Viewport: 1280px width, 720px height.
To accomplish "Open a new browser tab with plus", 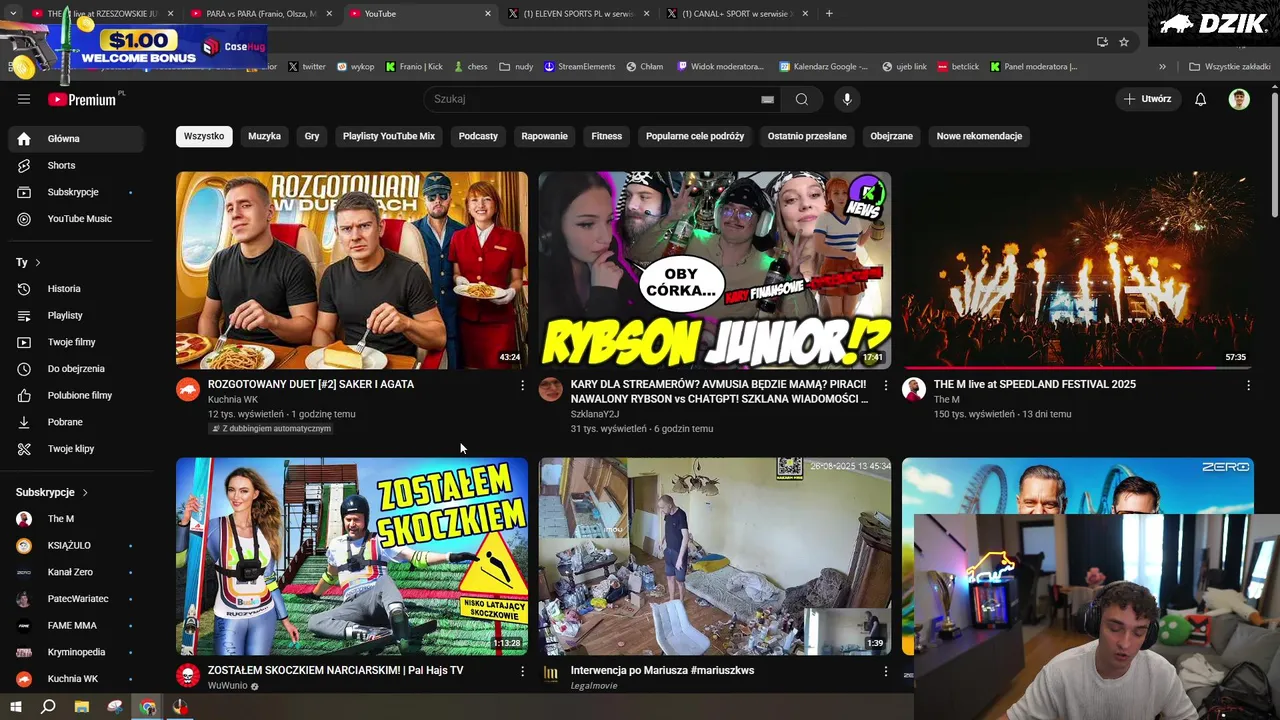I will (829, 14).
